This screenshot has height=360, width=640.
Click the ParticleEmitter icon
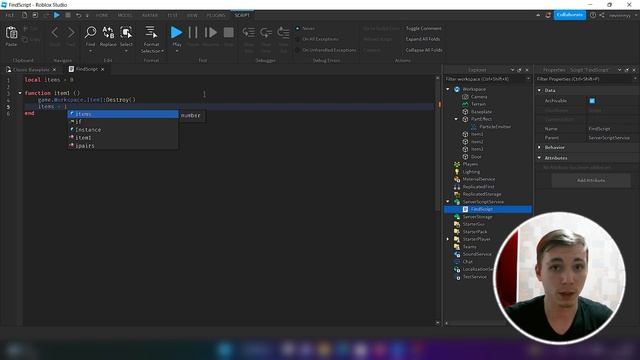(473, 127)
